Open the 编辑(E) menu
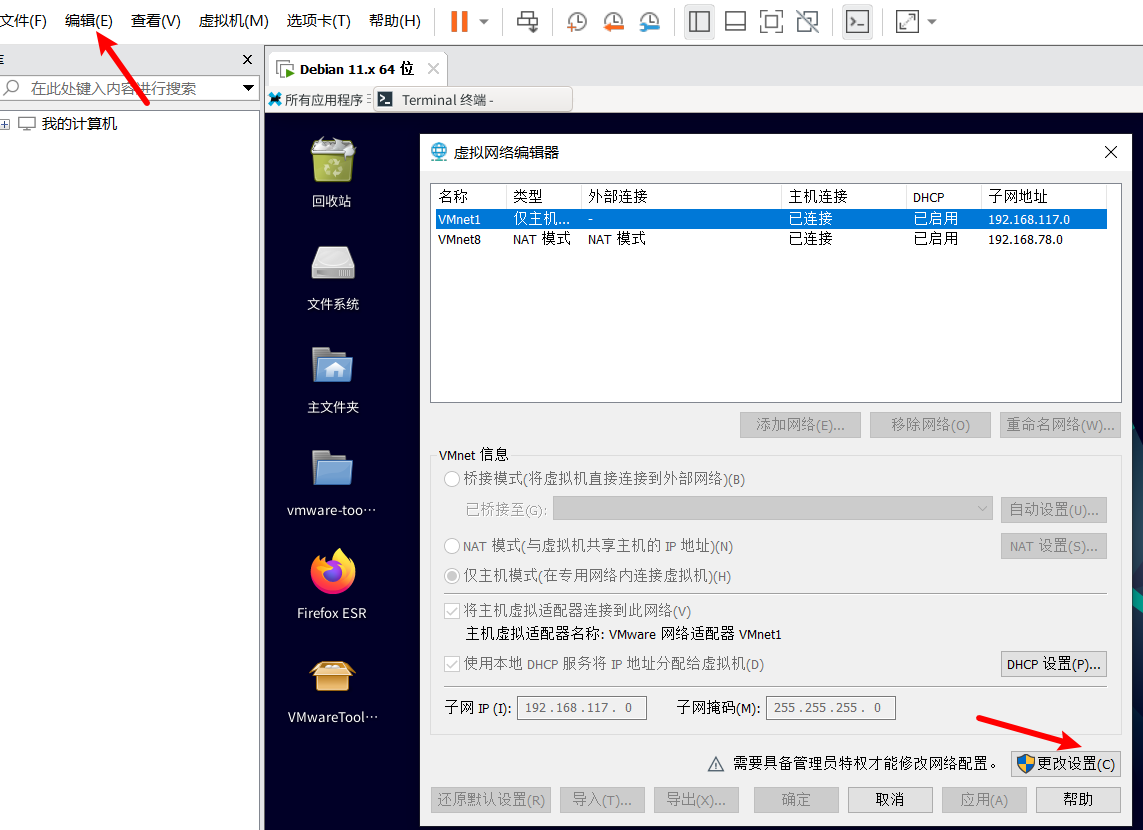Image resolution: width=1143 pixels, height=830 pixels. coord(89,21)
